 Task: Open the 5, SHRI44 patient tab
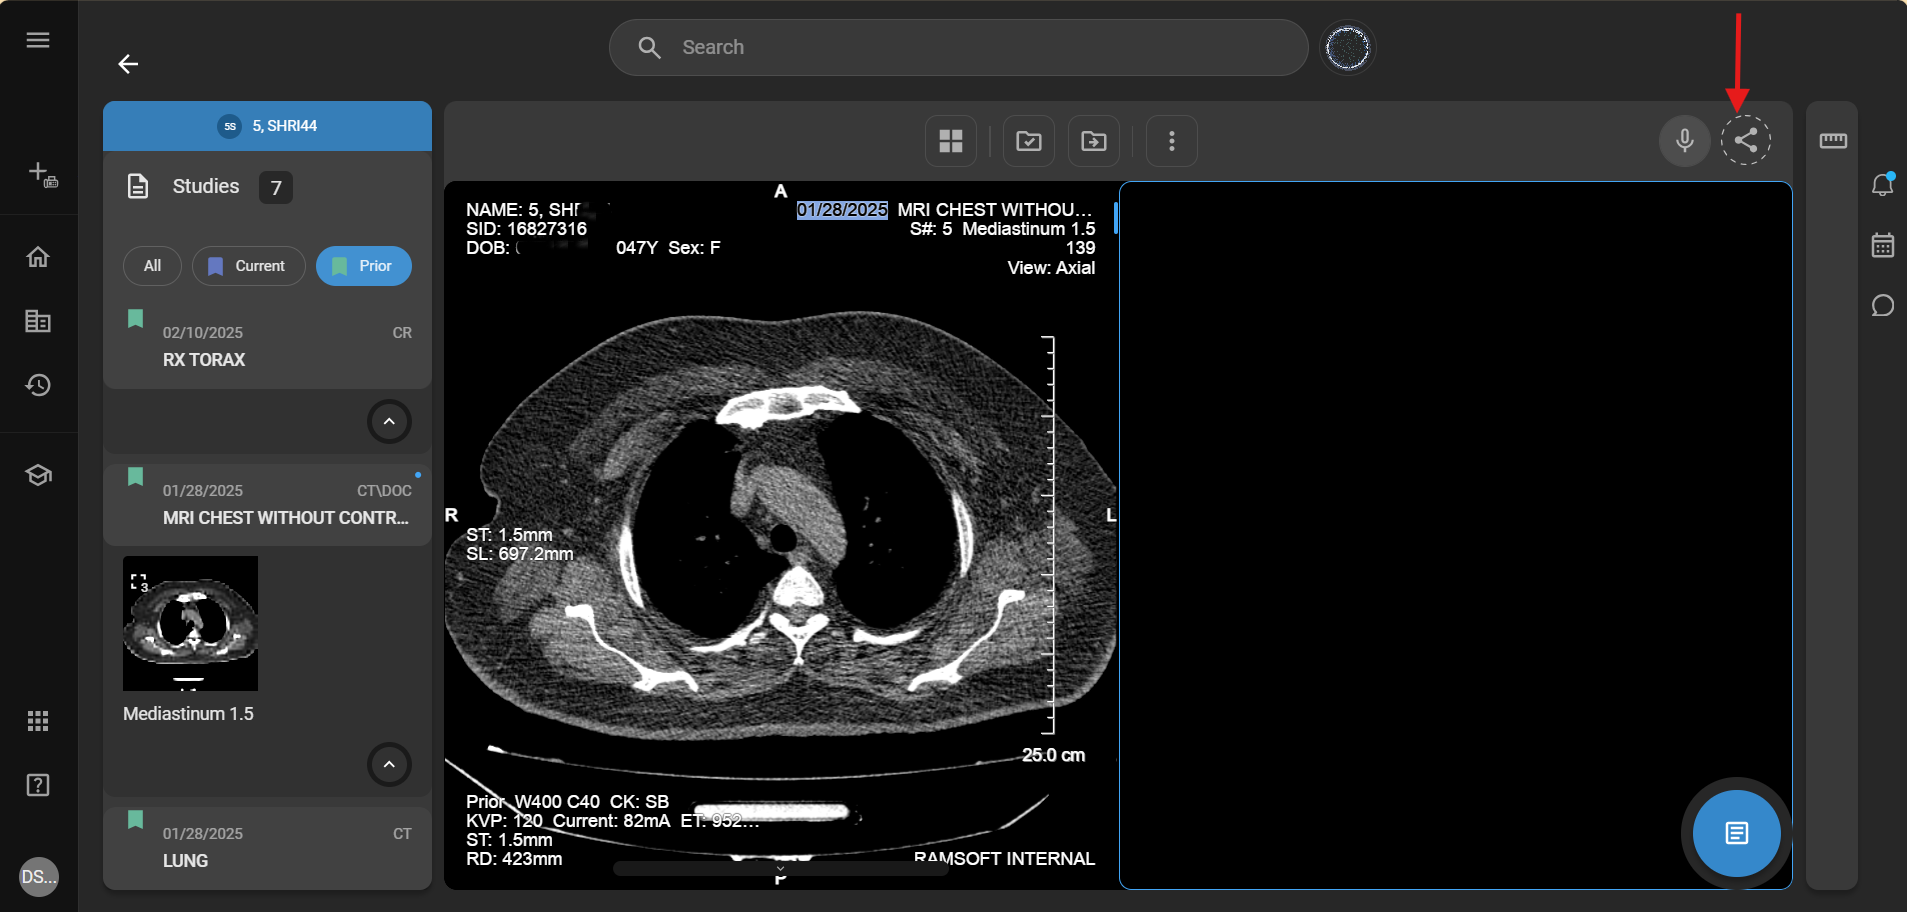(x=267, y=126)
